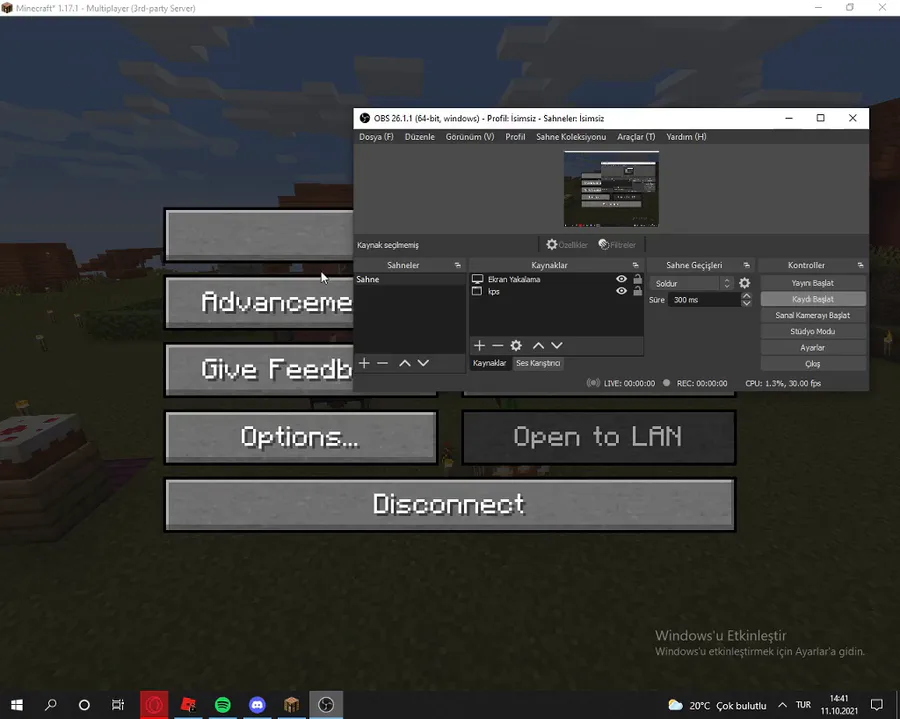Move source down in Kaynaklar panel

557,345
